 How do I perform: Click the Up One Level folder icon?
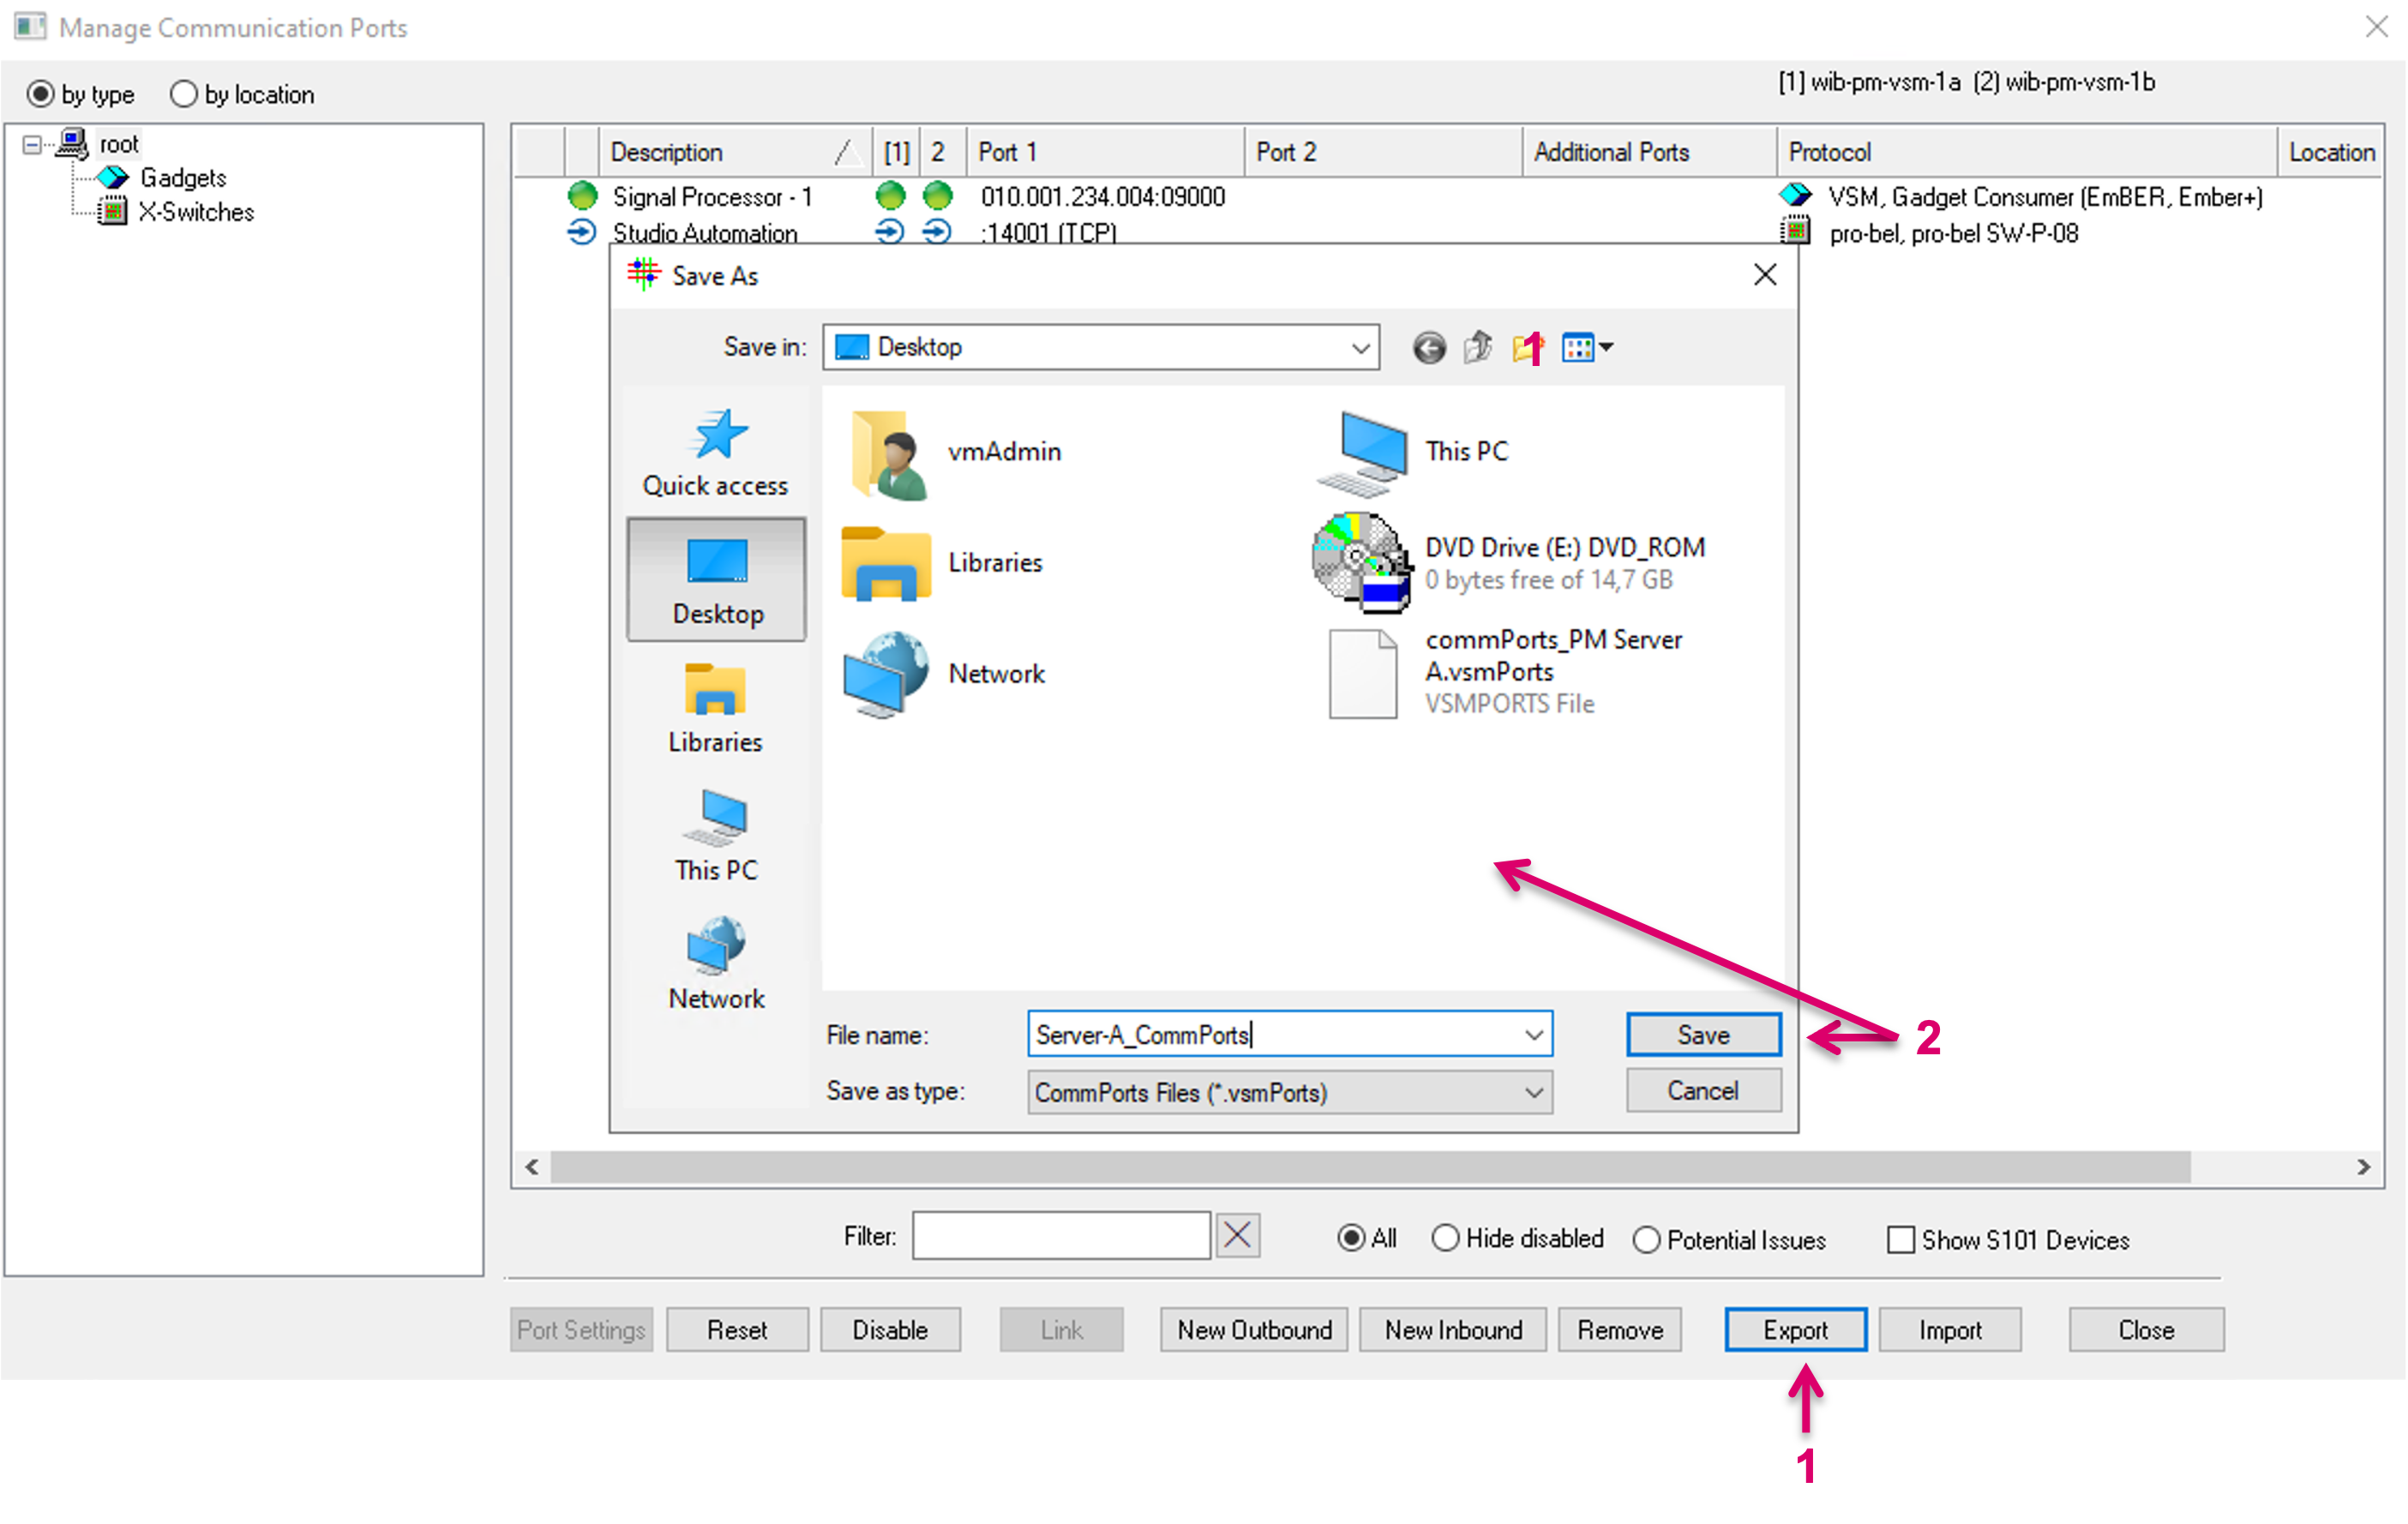(1477, 347)
